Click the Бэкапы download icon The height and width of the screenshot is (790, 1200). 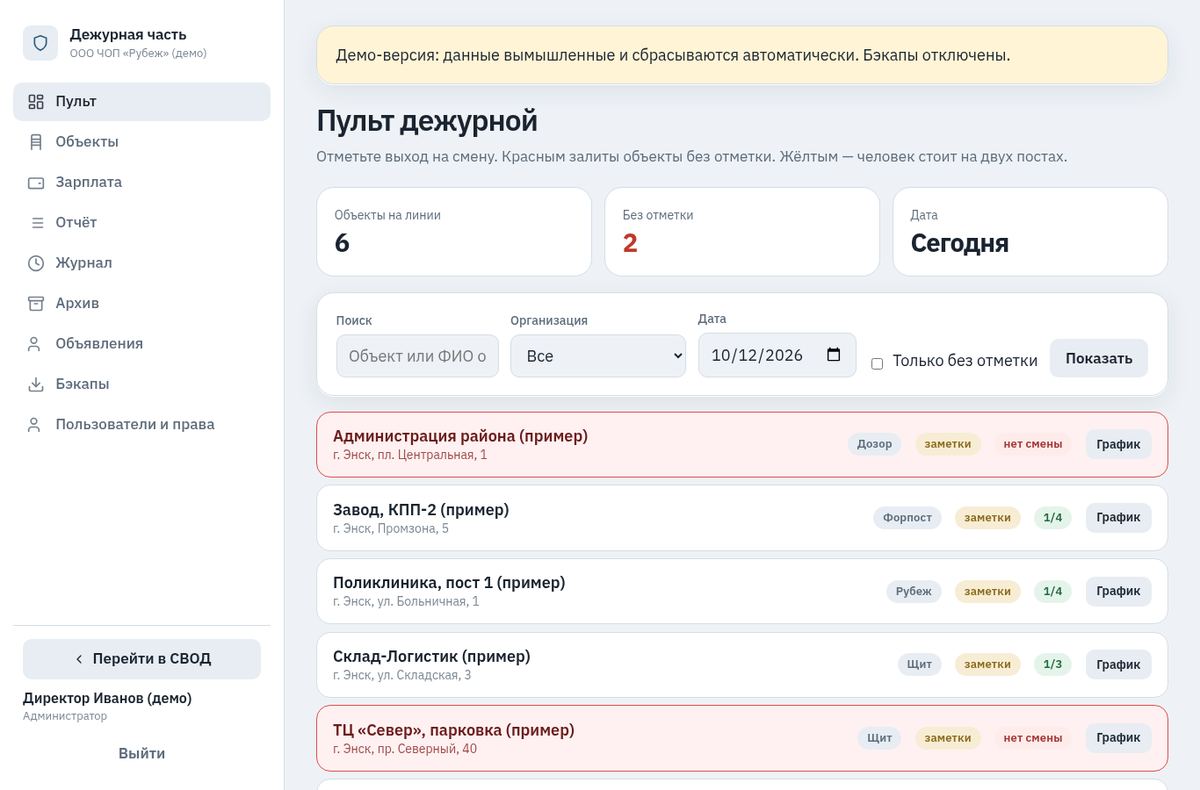[36, 384]
